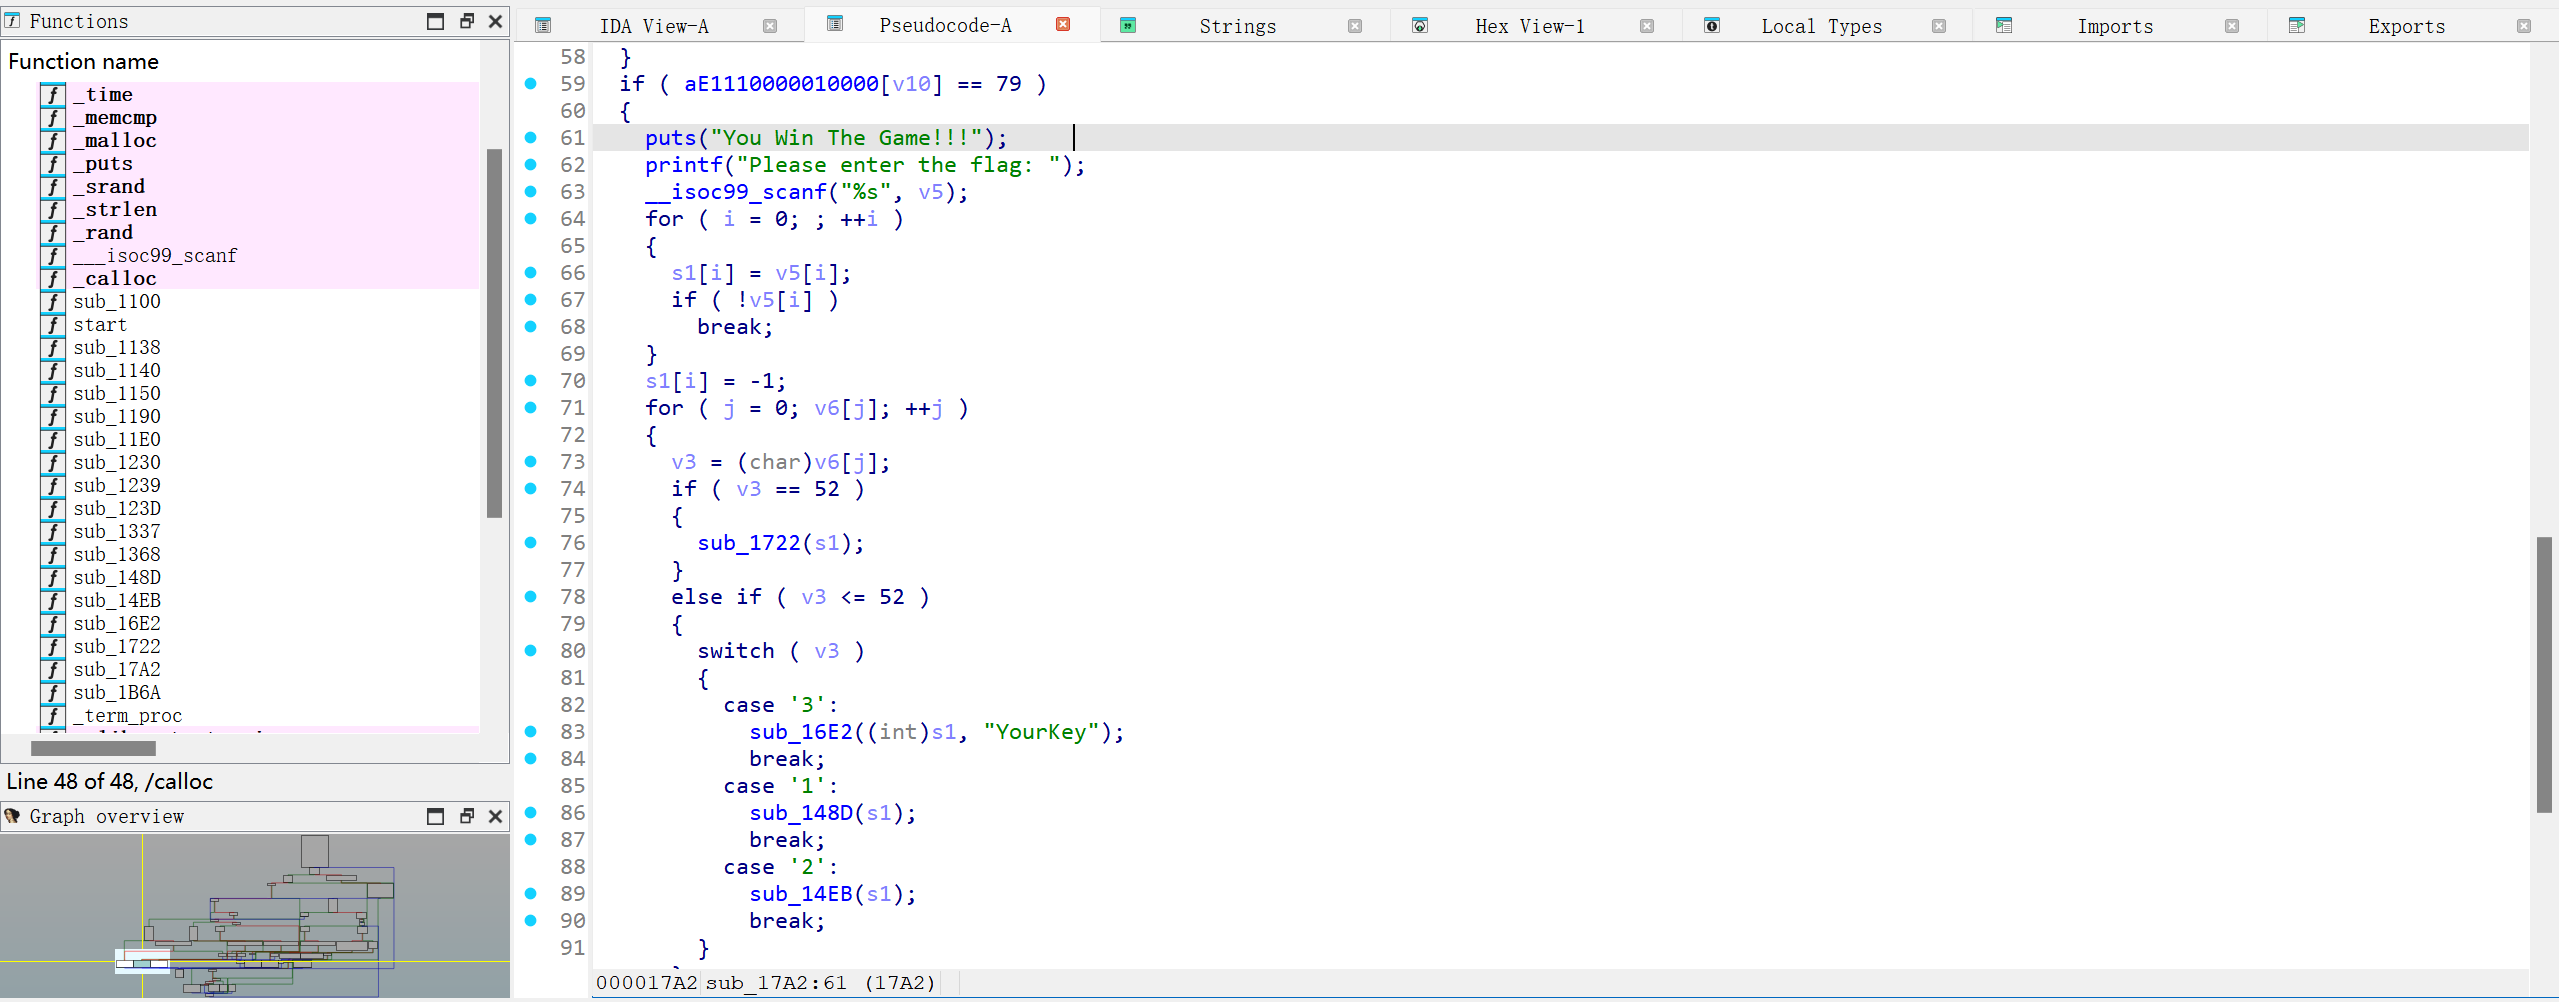The height and width of the screenshot is (1002, 2559).
Task: Click the Functions list horizontal scrollbar
Action: pyautogui.click(x=93, y=748)
